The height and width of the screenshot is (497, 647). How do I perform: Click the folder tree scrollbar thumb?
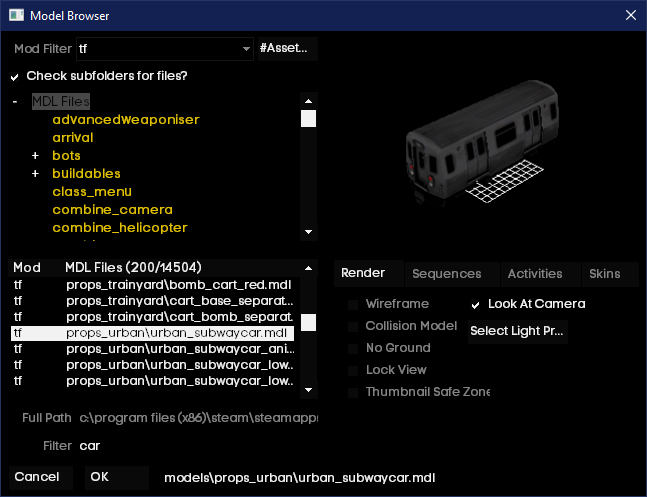308,119
